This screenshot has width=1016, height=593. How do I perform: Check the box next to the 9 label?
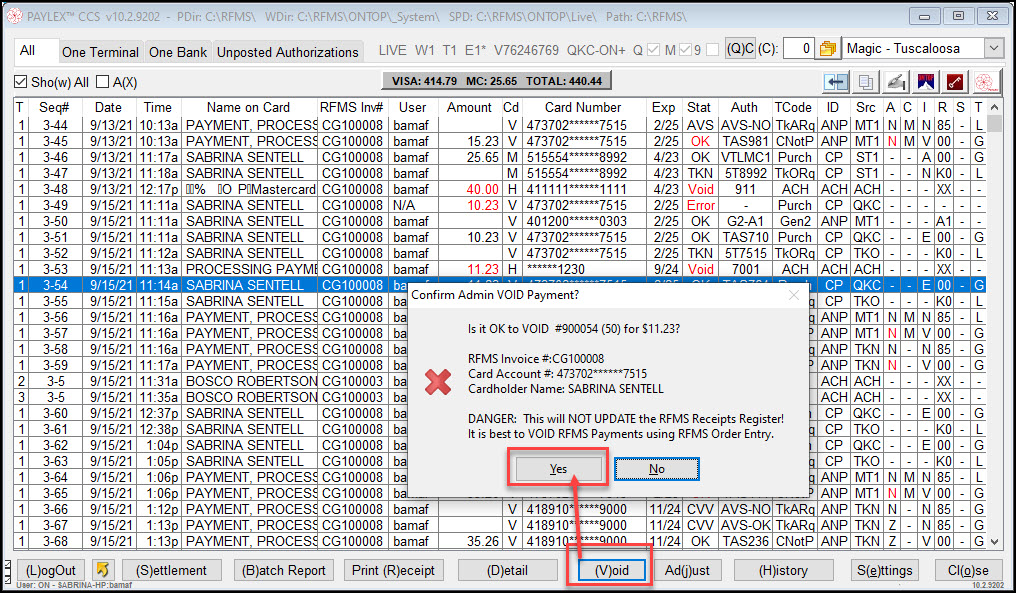(712, 50)
